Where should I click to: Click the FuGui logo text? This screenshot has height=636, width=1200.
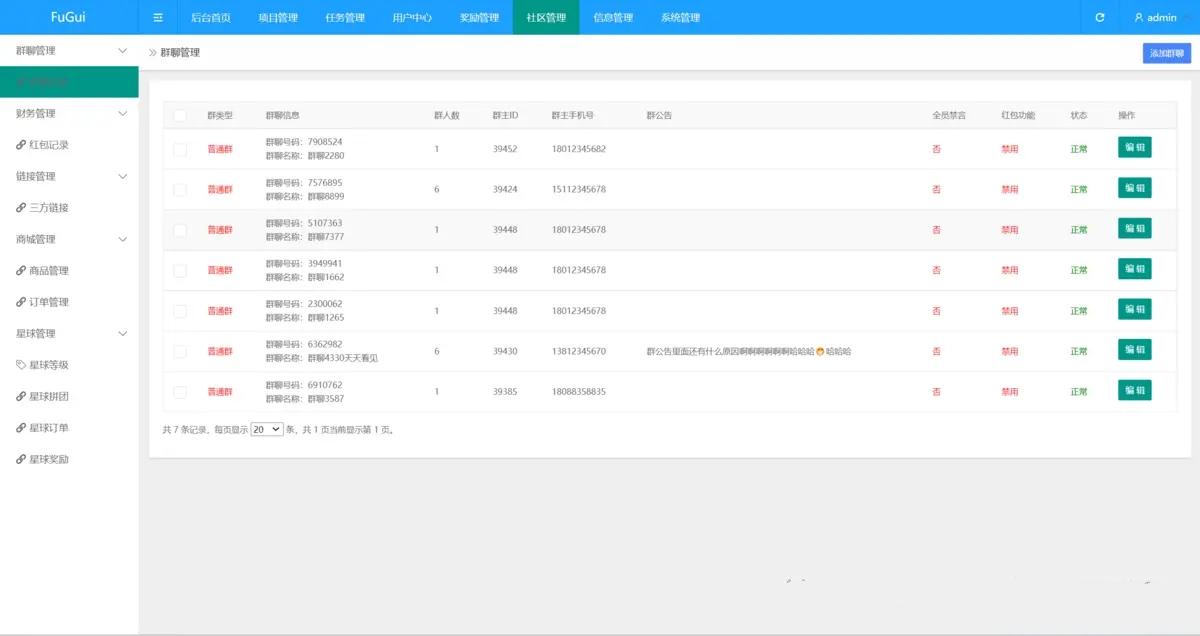click(x=68, y=18)
